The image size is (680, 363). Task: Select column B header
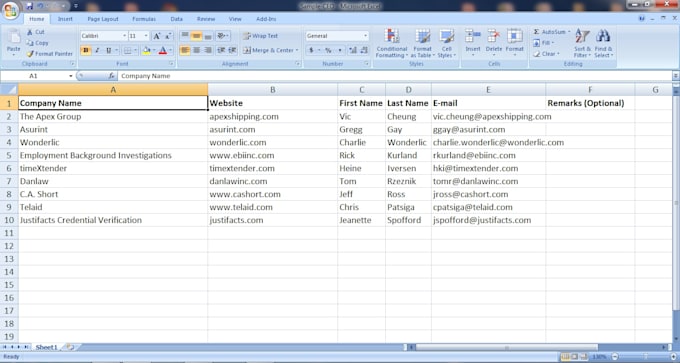click(272, 90)
